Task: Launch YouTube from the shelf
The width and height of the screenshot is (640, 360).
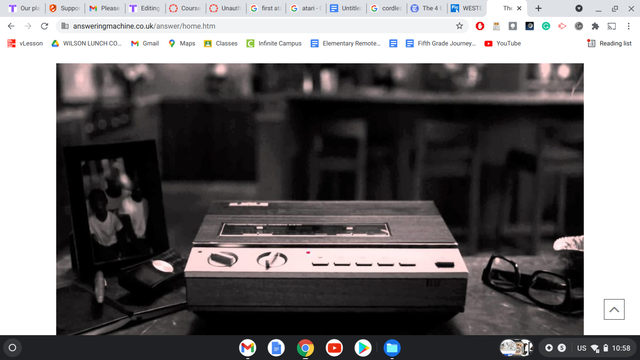Action: (334, 348)
